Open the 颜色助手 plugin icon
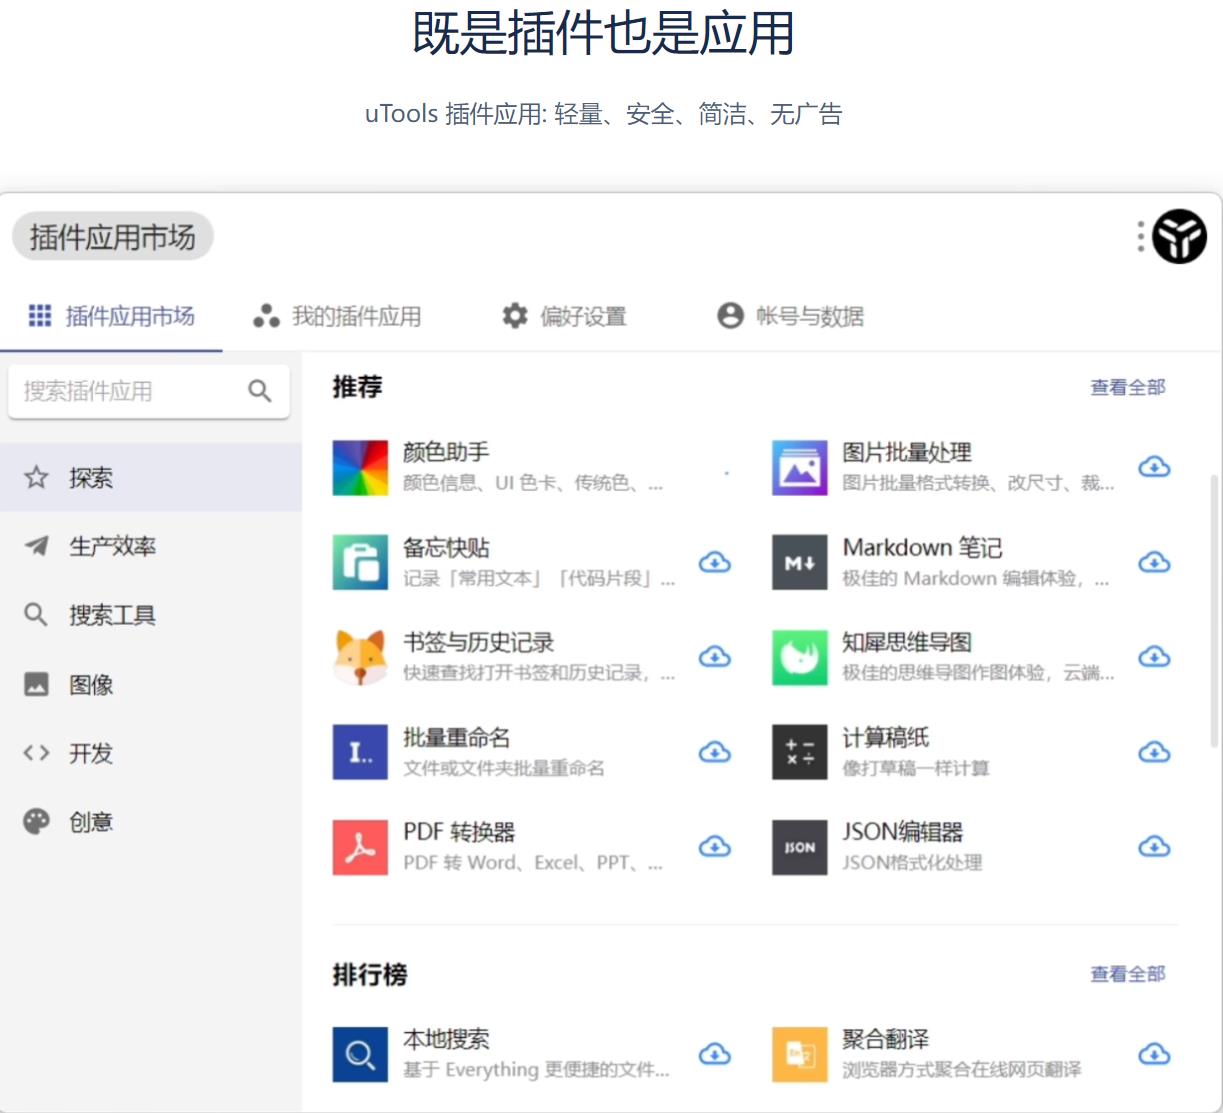Screen dimensions: 1223x1113 click(x=359, y=467)
